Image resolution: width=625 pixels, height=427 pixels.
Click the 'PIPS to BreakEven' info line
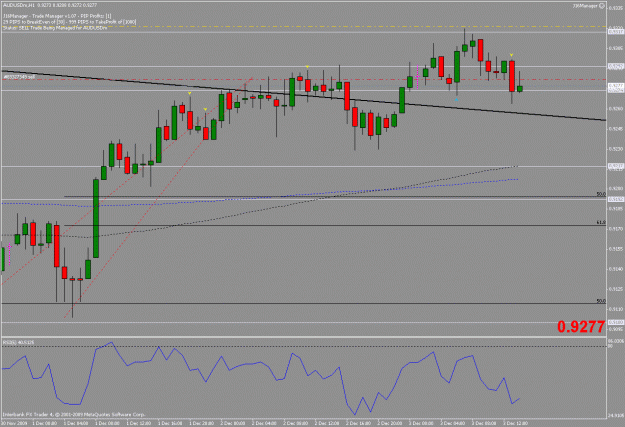(x=69, y=22)
